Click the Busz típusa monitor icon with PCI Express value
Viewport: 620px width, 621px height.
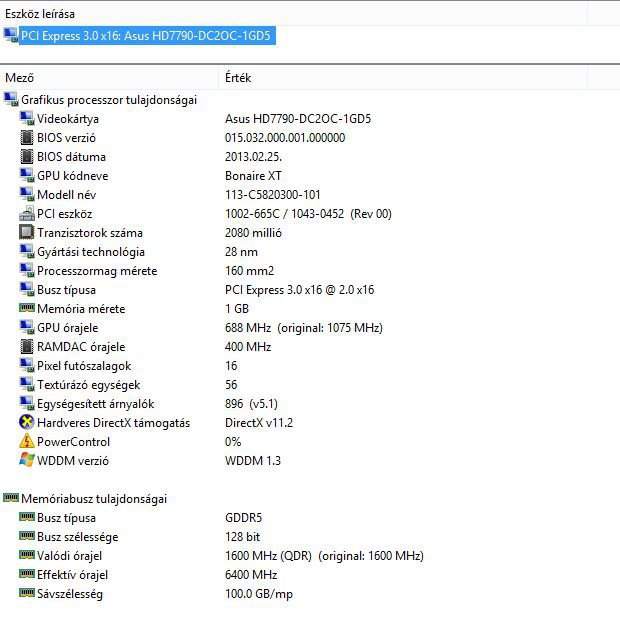click(x=27, y=290)
